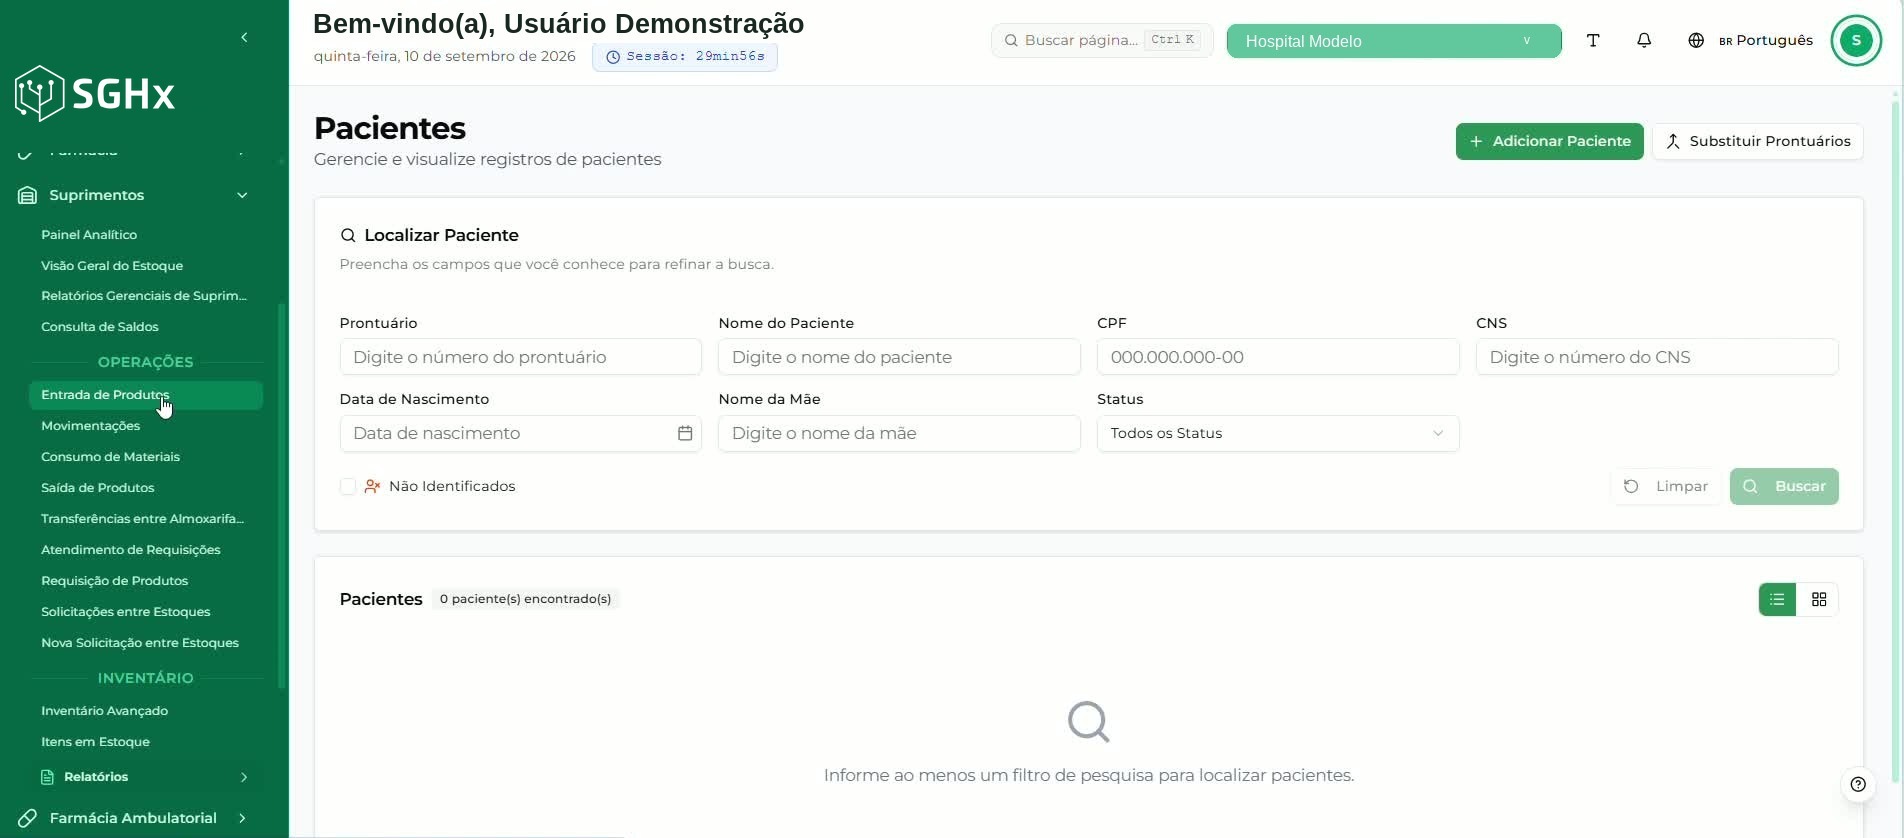Screen dimensions: 1904x838
Task: Open Atendimento de Requisições
Action: pos(131,550)
